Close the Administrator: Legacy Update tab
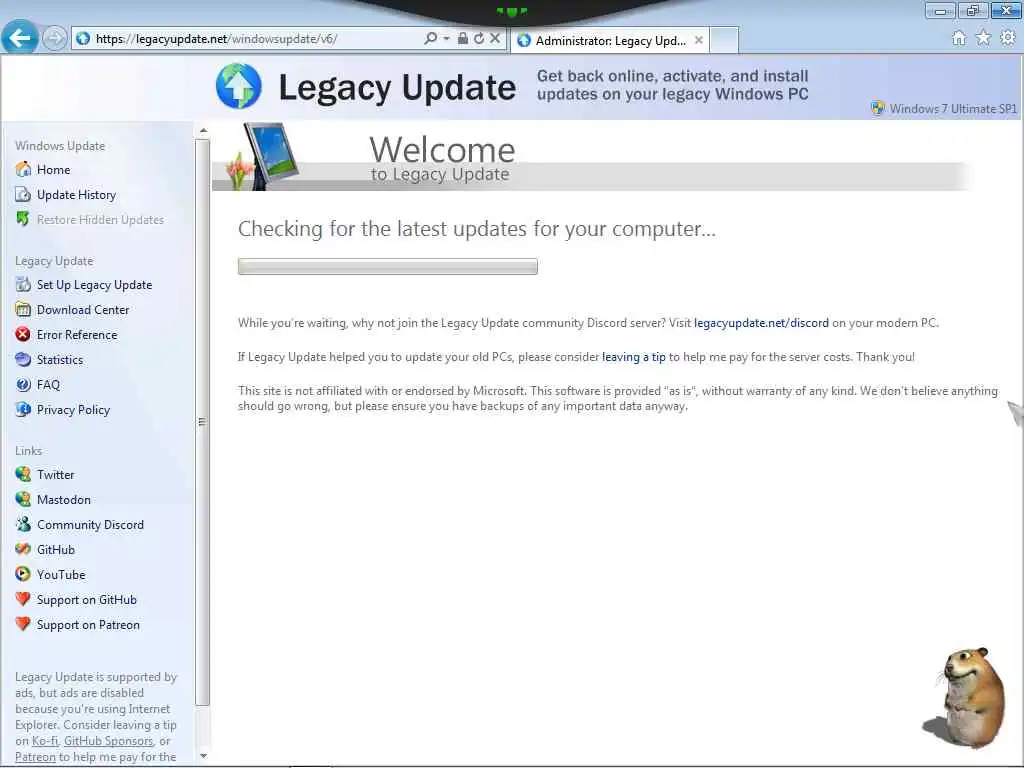The image size is (1024, 768). click(699, 40)
